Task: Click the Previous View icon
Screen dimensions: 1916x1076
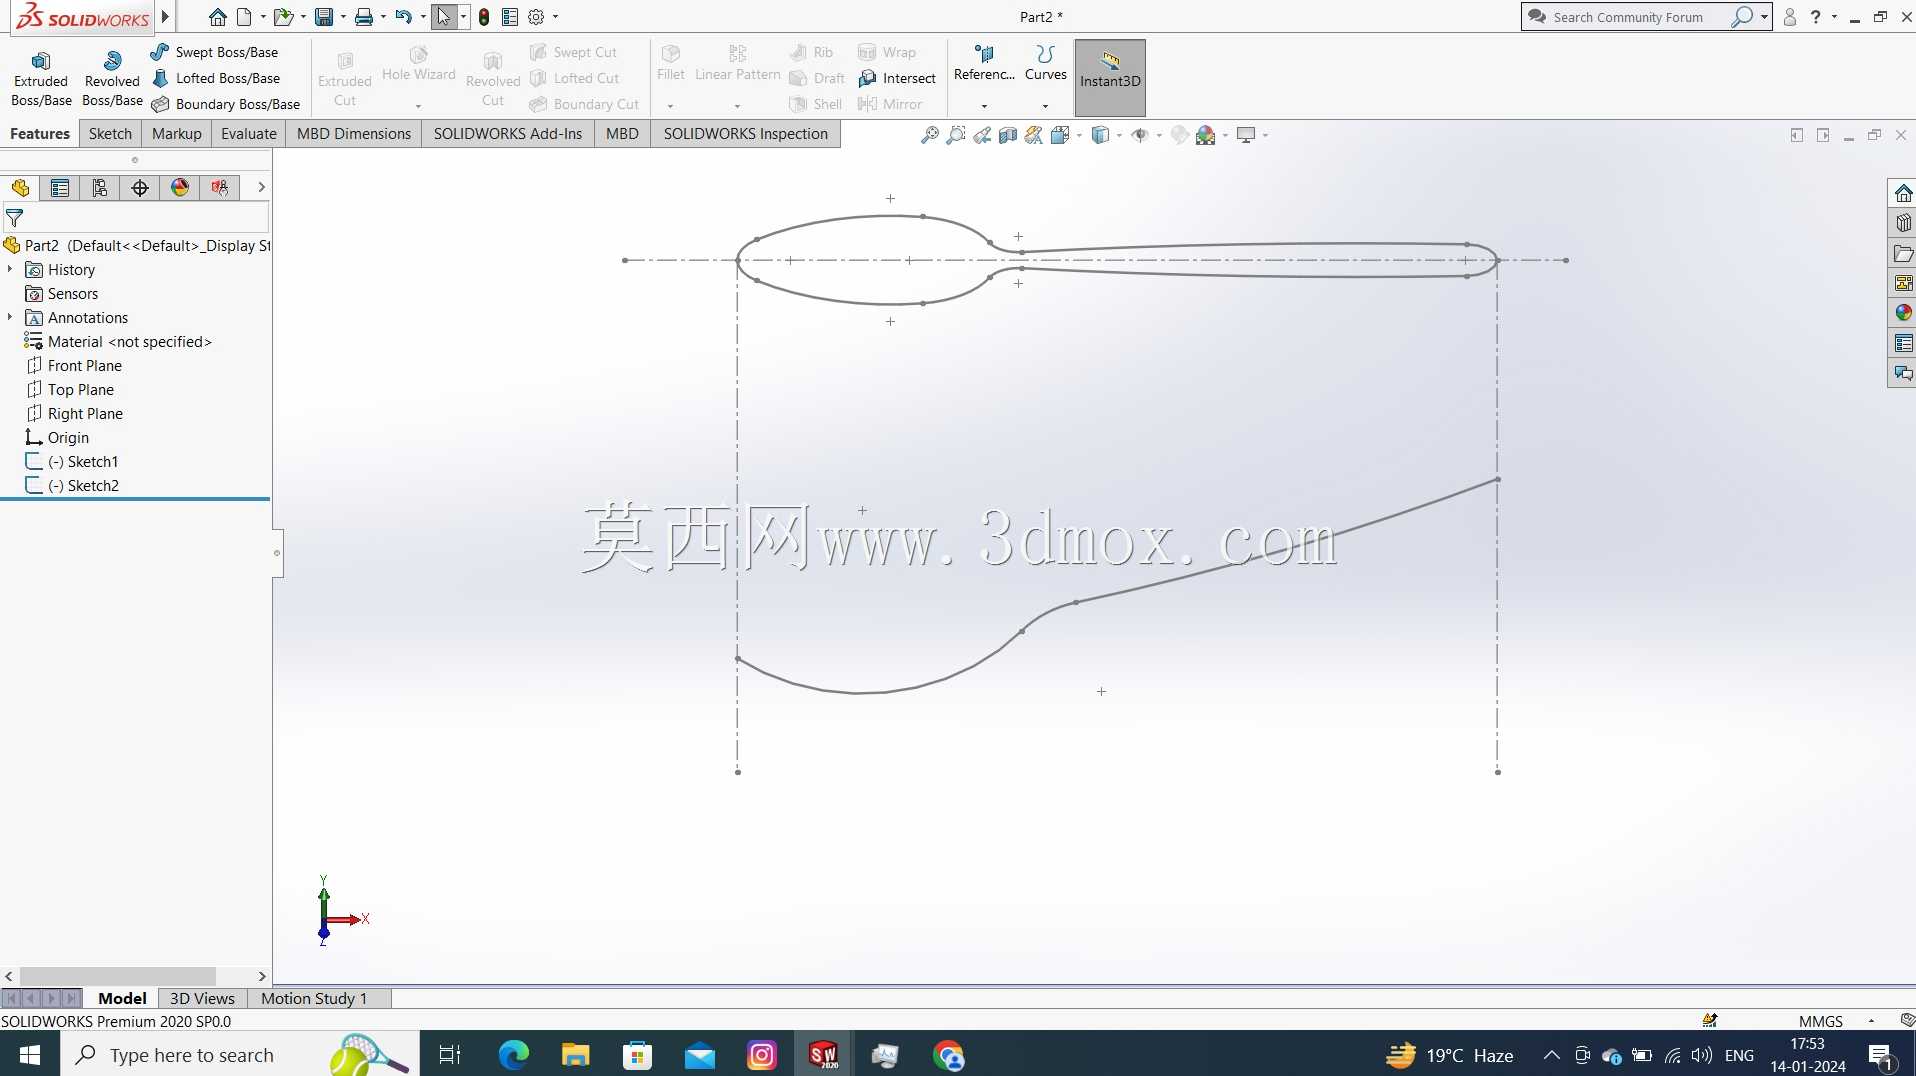Action: click(982, 135)
